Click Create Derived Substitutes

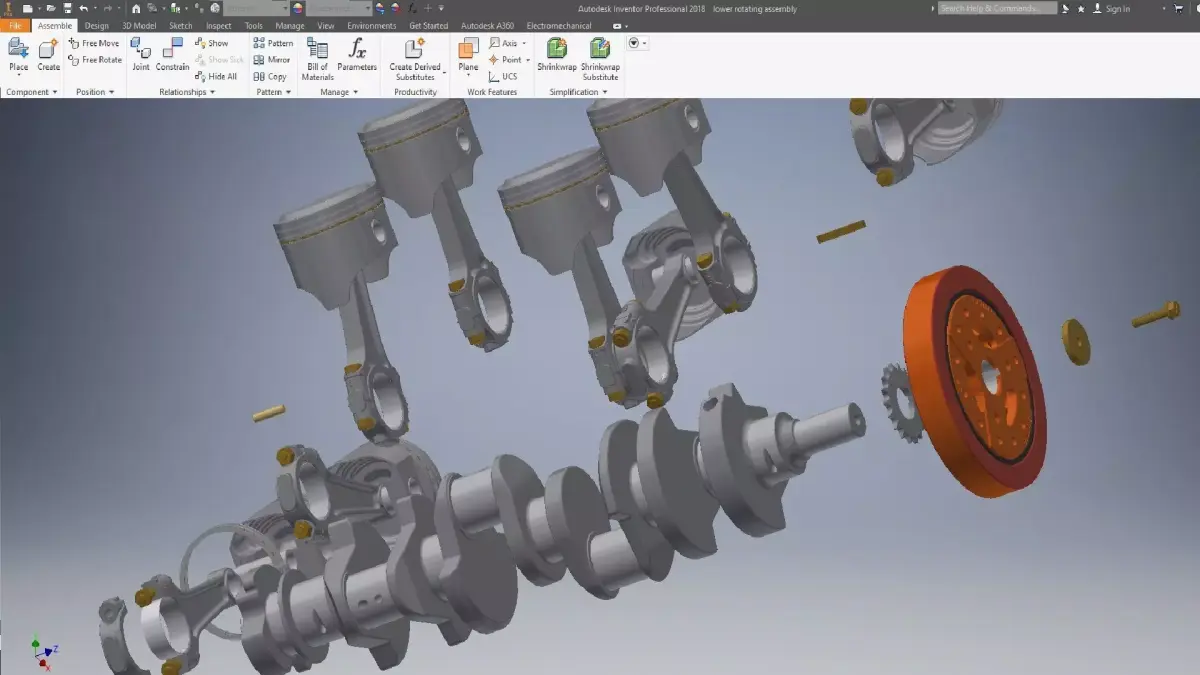(415, 59)
